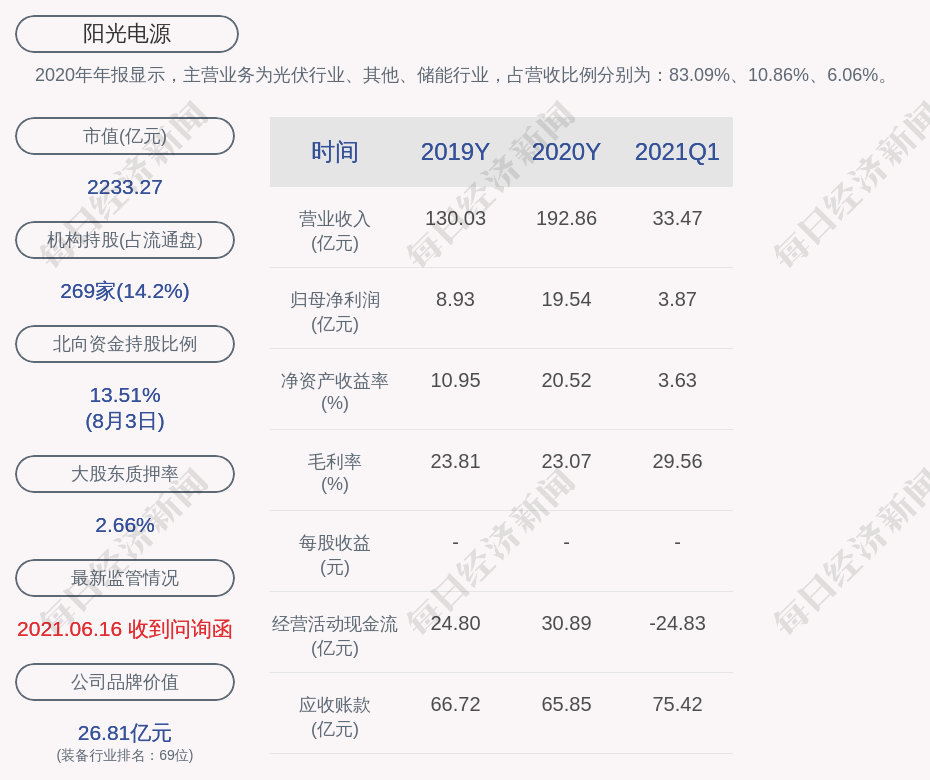Select the 192.86 revenue cell

coord(566,218)
